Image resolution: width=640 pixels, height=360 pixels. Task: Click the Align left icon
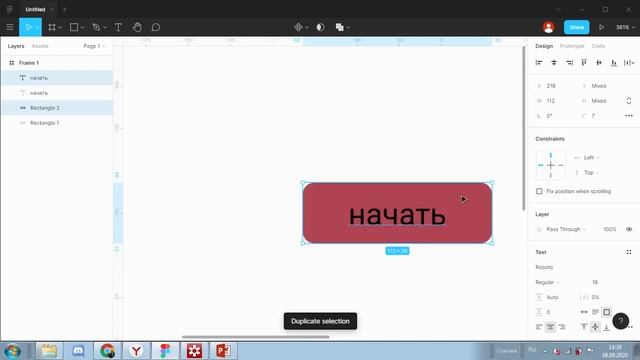[x=539, y=63]
